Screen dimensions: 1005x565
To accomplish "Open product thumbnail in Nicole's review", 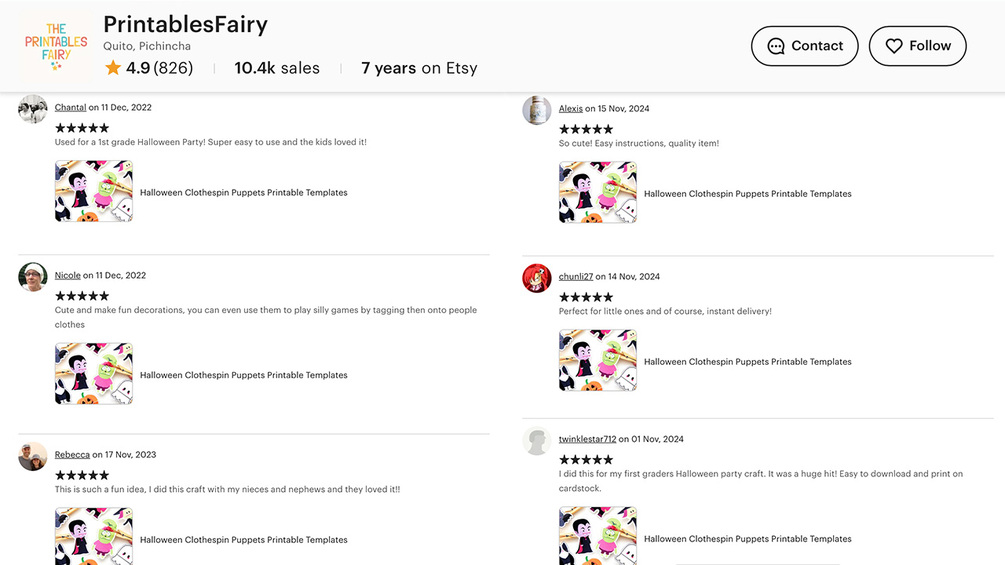I will (94, 373).
